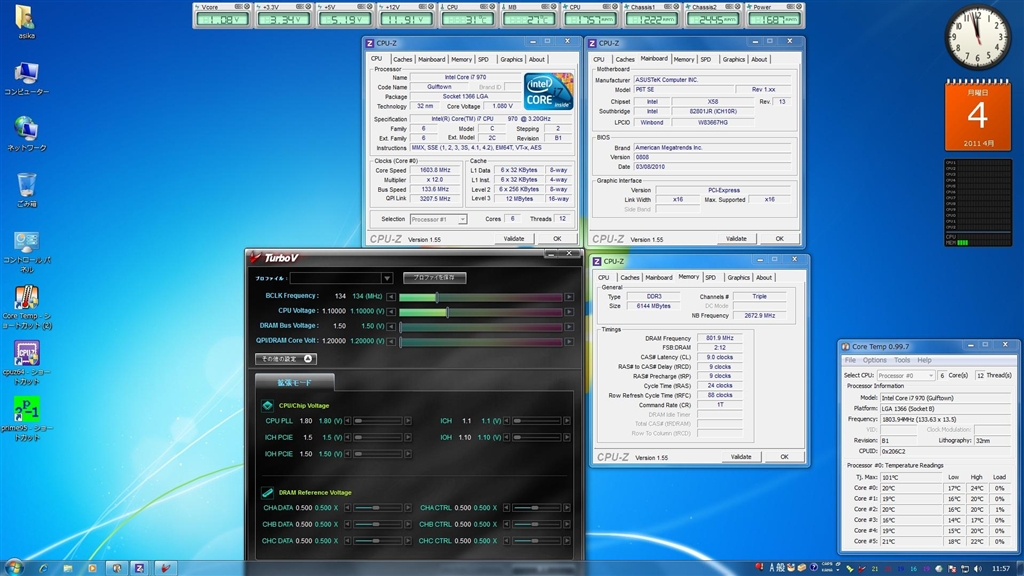The width and height of the screenshot is (1024, 576).
Task: Increase CPU PLL voltage with right arrow
Action: (408, 421)
